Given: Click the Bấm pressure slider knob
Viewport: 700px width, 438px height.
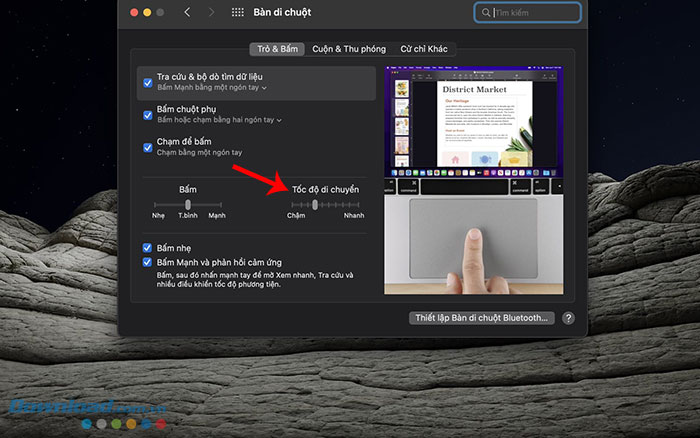Looking at the screenshot, I should tap(188, 204).
